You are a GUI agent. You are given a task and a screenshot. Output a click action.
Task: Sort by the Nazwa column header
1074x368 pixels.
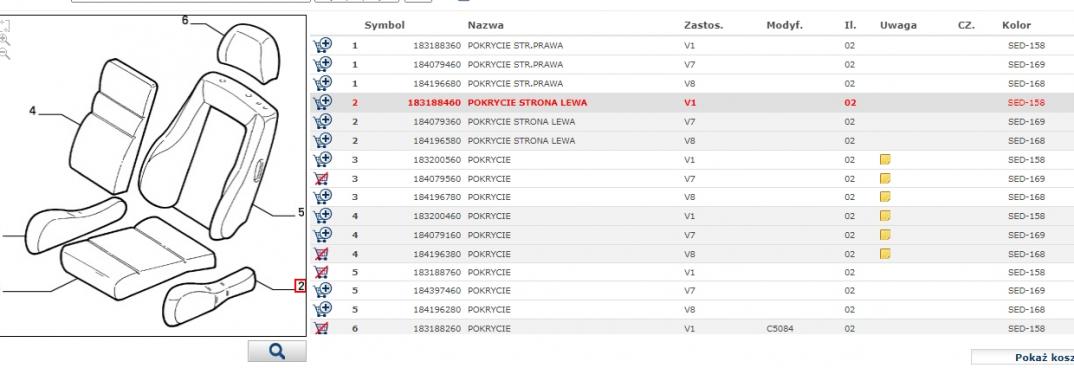pyautogui.click(x=486, y=25)
